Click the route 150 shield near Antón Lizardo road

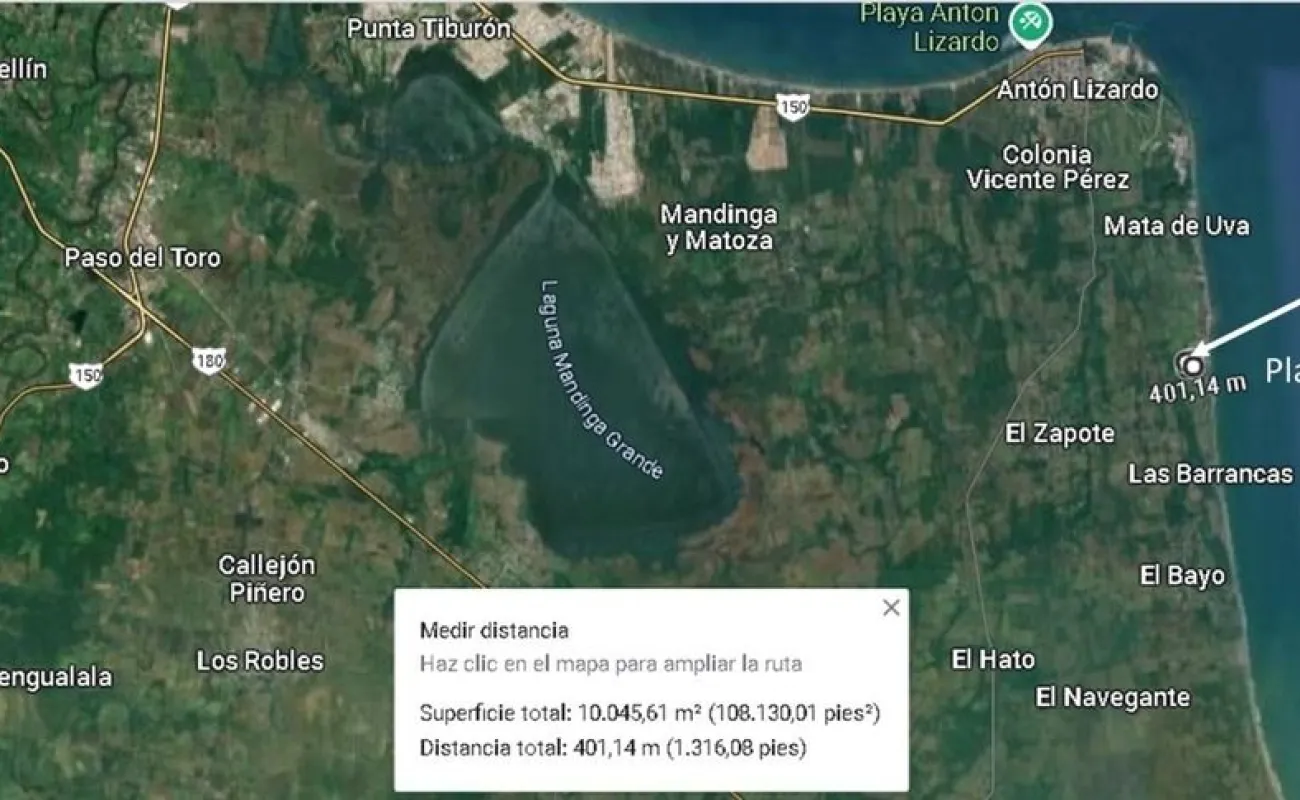coord(792,107)
